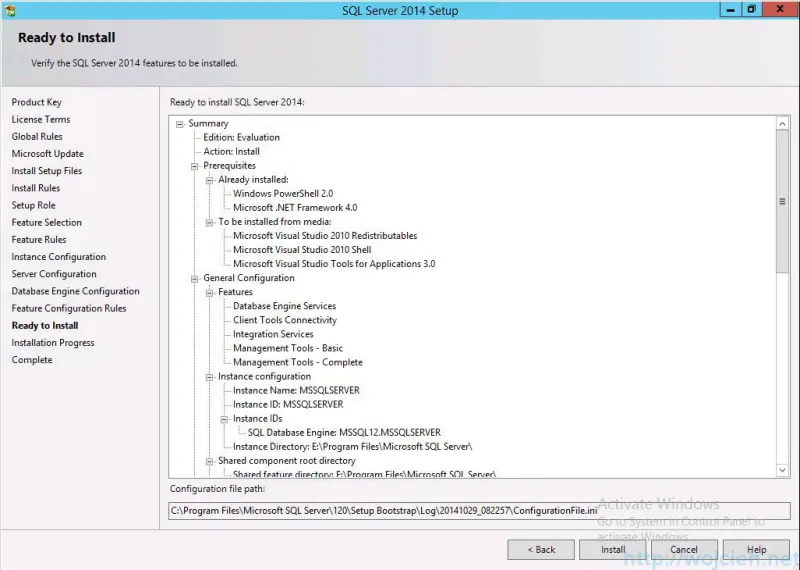This screenshot has width=800, height=570.
Task: Select the Ready to Install step
Action: click(x=45, y=326)
